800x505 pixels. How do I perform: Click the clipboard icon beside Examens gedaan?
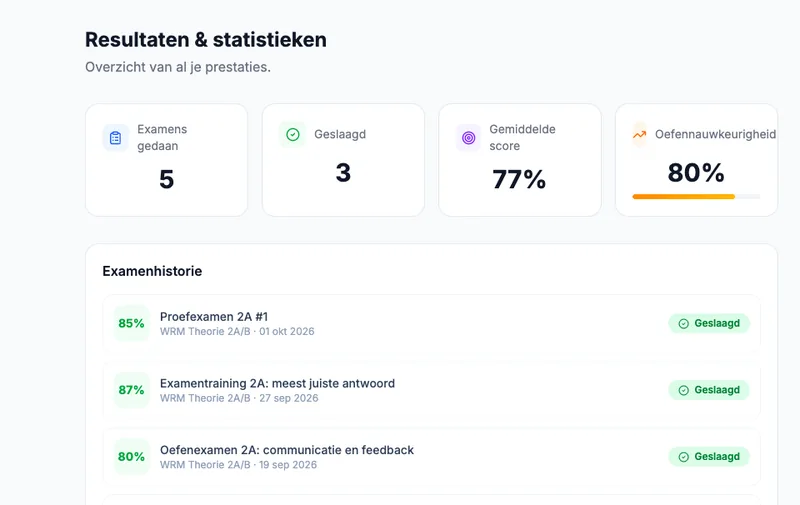[x=115, y=138]
